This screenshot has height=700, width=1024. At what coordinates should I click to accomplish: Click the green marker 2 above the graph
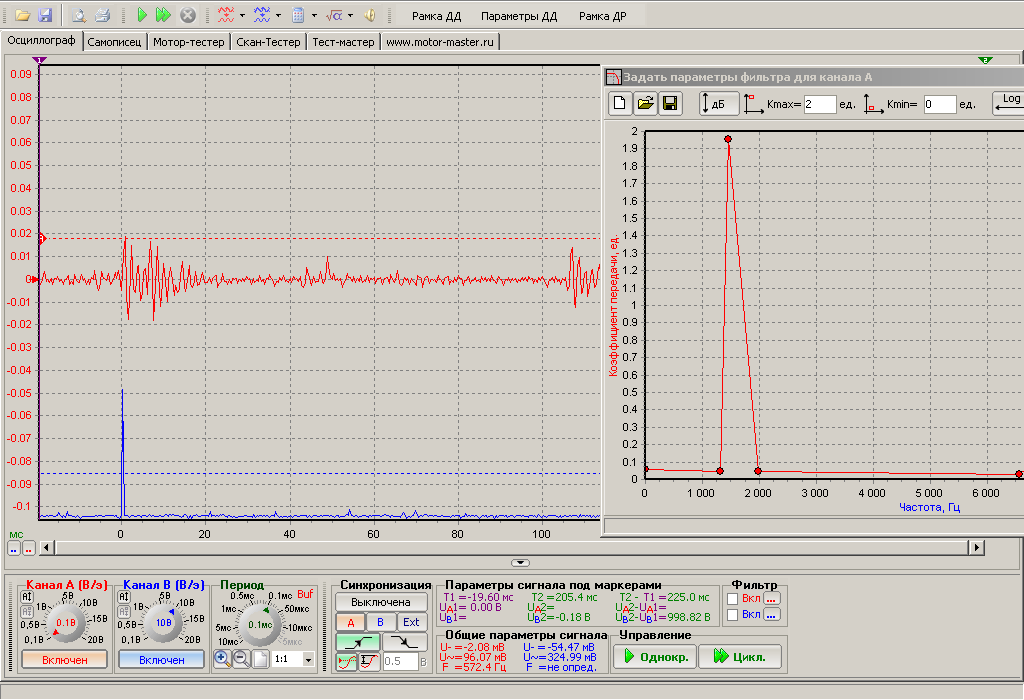coord(985,60)
